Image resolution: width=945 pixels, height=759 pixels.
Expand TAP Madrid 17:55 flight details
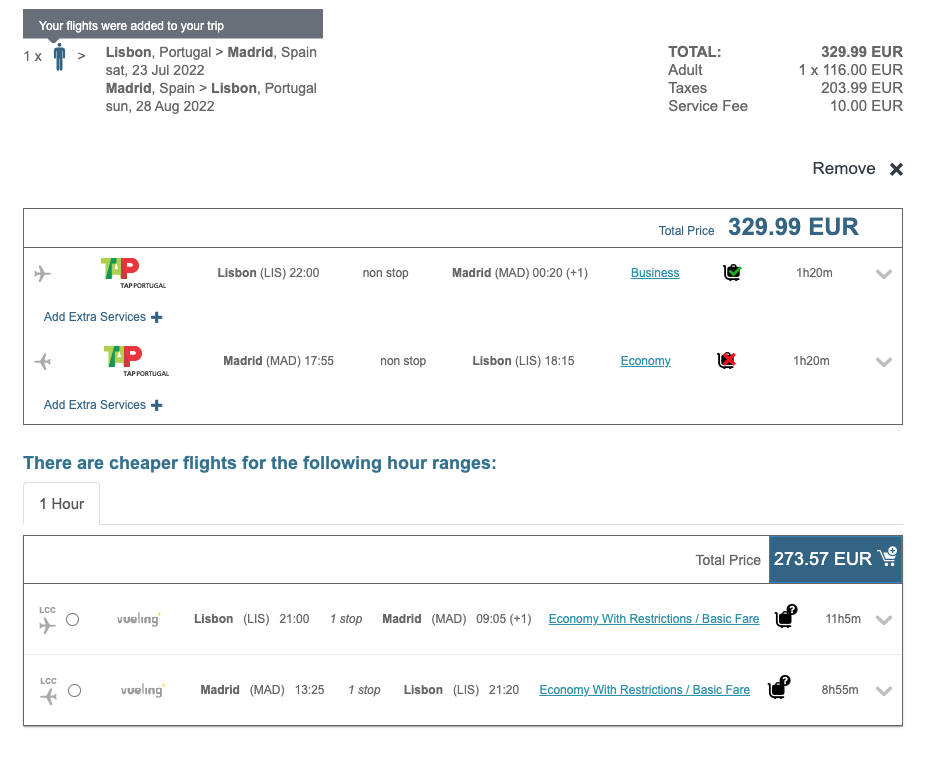click(x=883, y=362)
